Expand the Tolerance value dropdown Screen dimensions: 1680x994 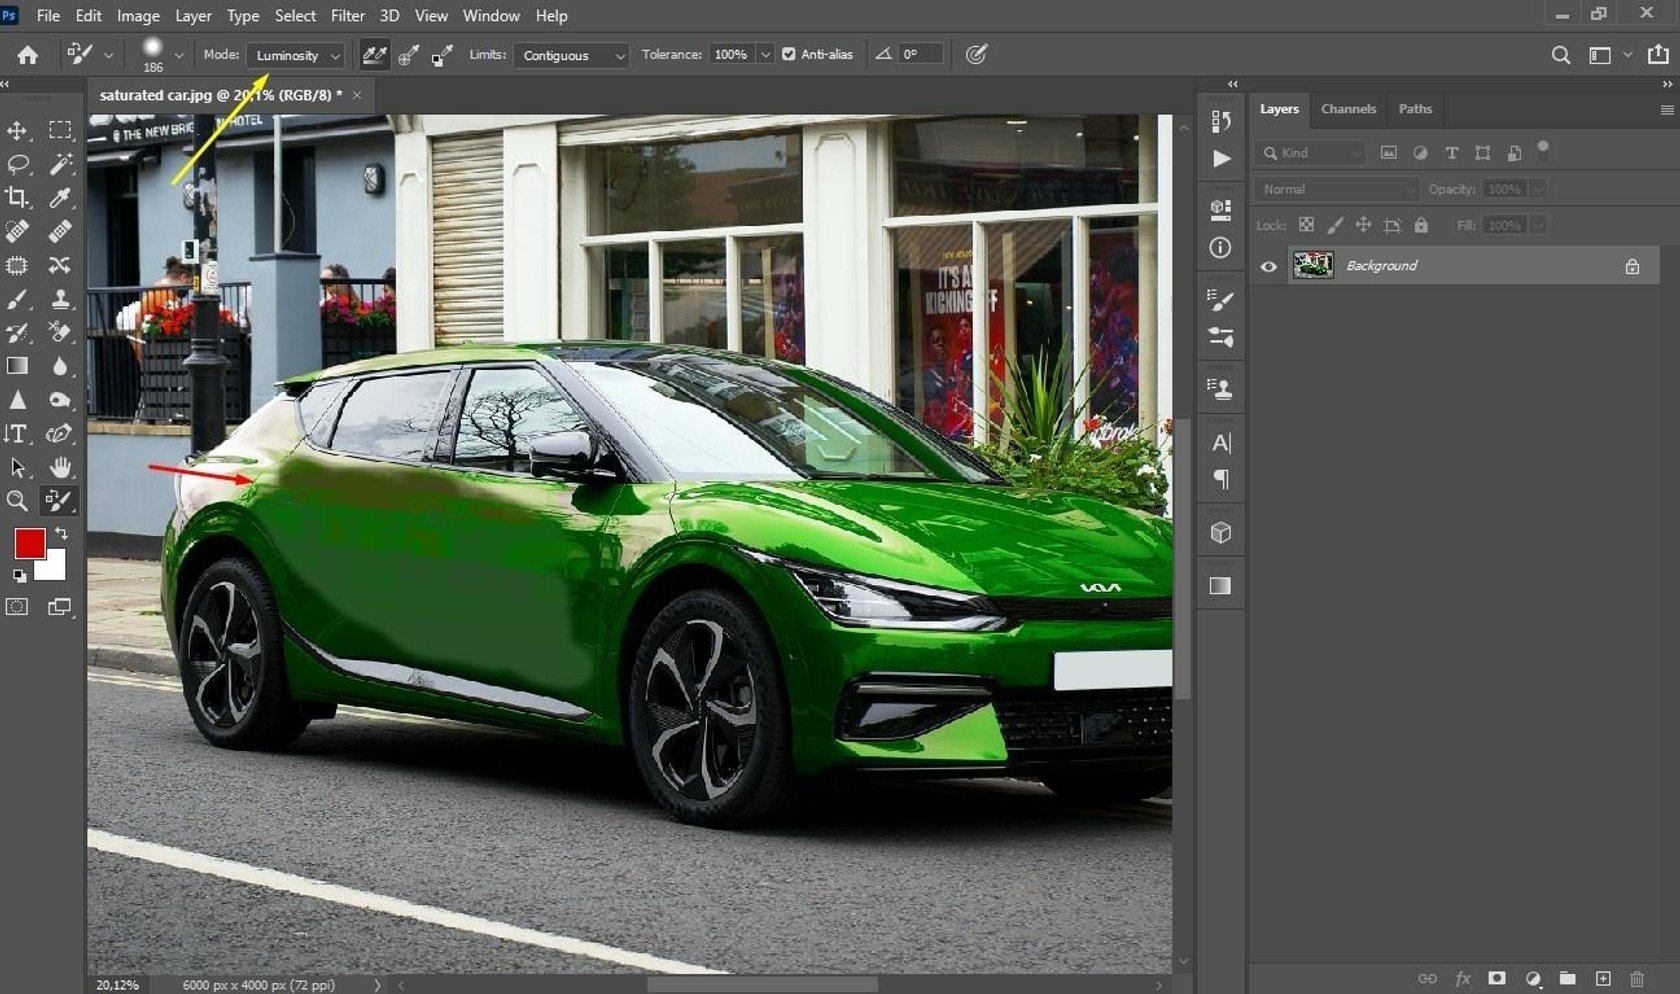click(765, 55)
